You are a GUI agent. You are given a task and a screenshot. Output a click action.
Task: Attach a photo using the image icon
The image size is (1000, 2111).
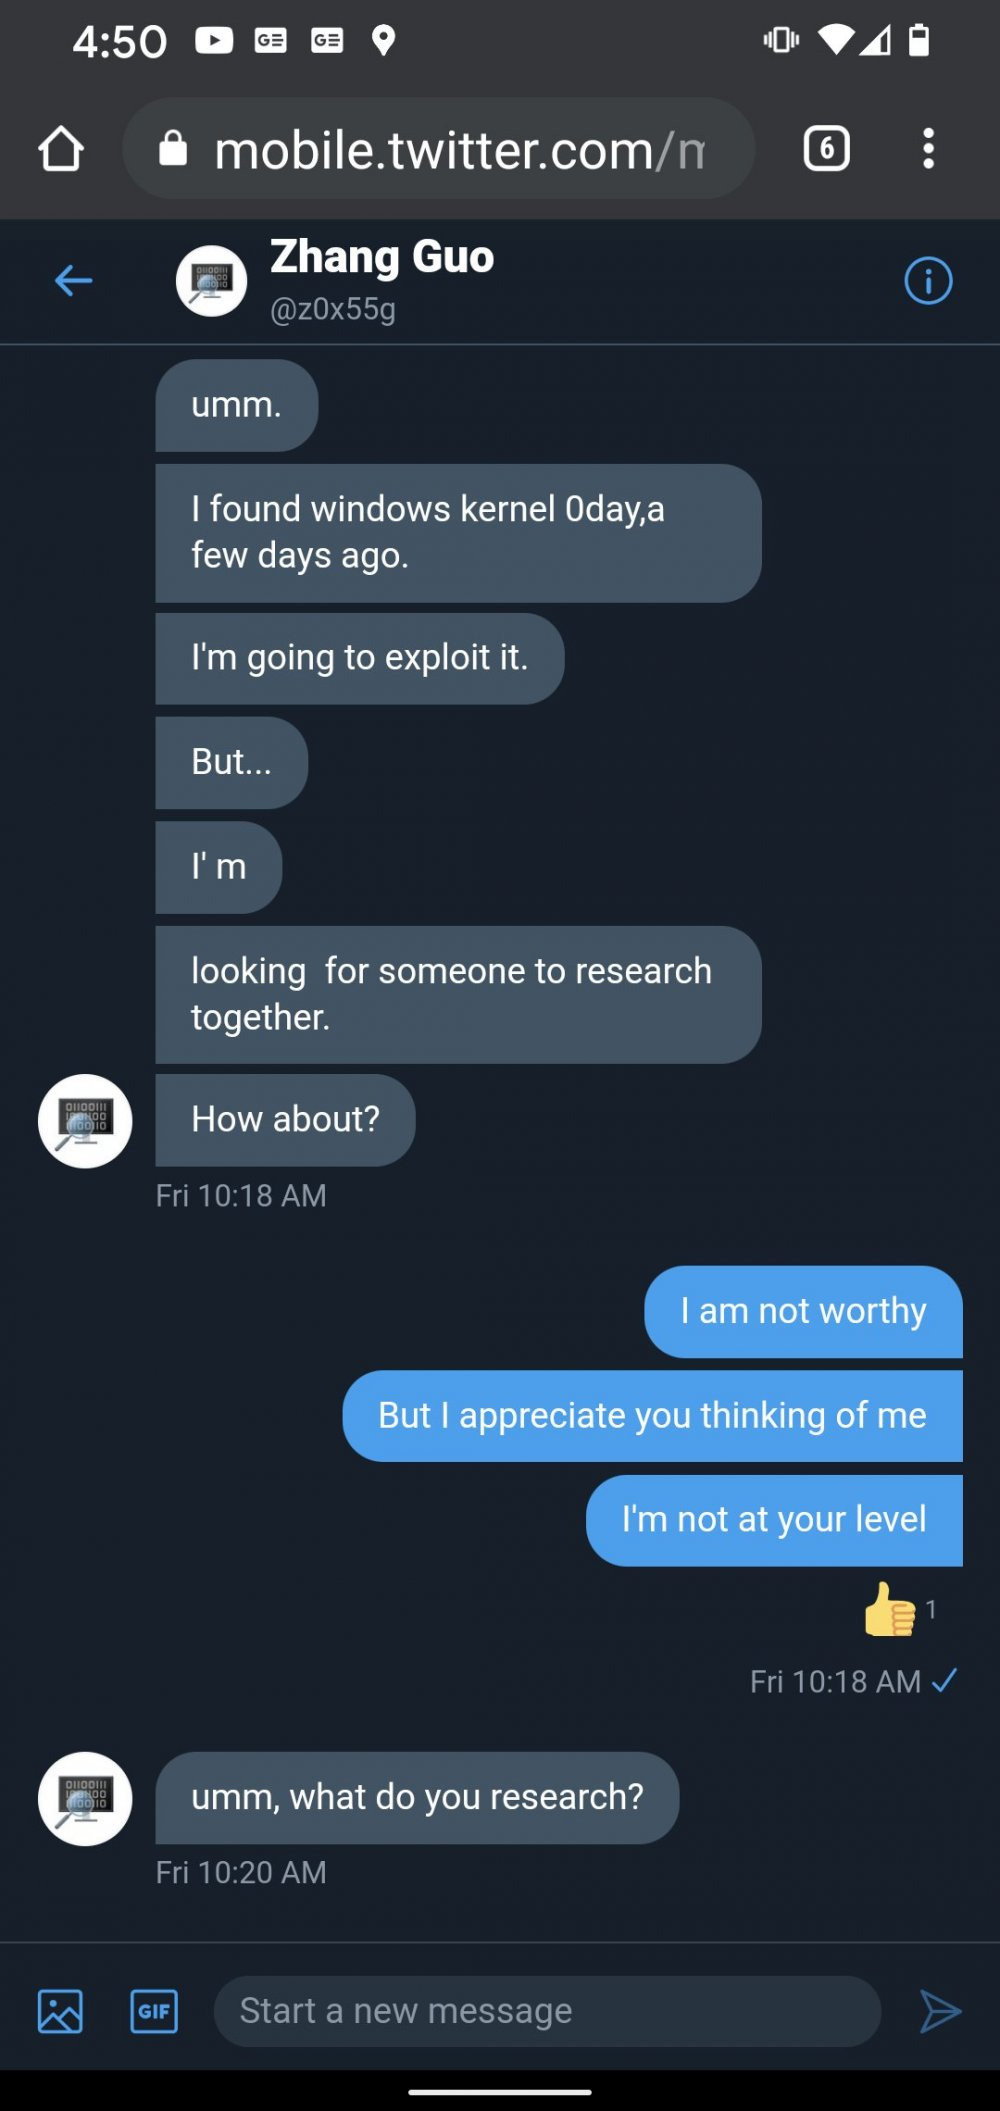tap(60, 2010)
